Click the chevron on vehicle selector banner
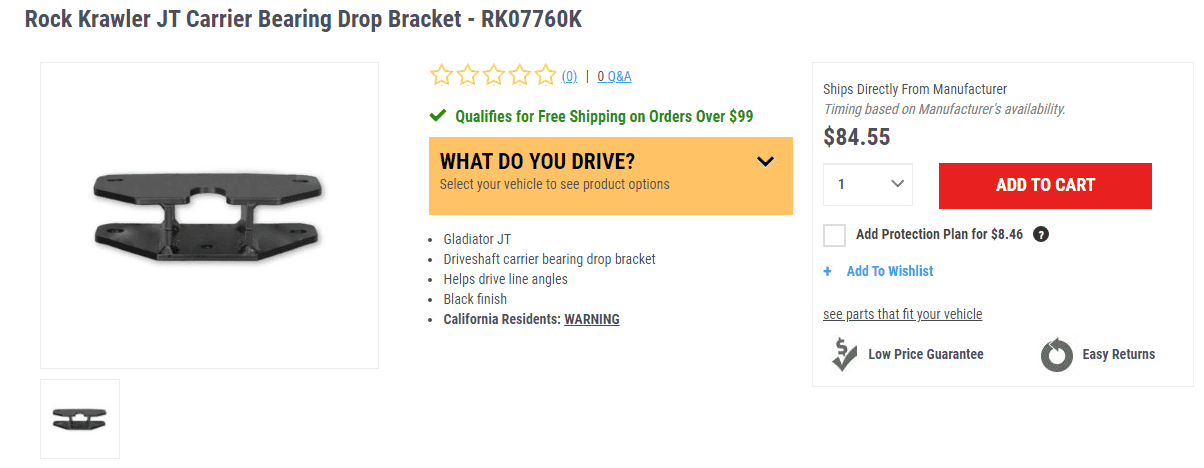Viewport: 1204px width, 468px height. coord(766,161)
